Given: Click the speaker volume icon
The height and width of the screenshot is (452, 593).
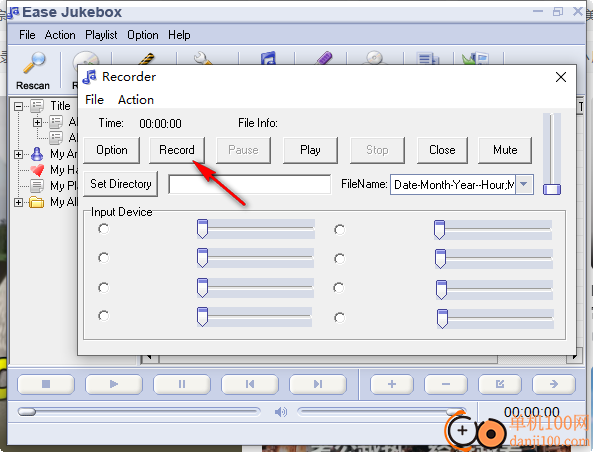Looking at the screenshot, I should pos(281,412).
